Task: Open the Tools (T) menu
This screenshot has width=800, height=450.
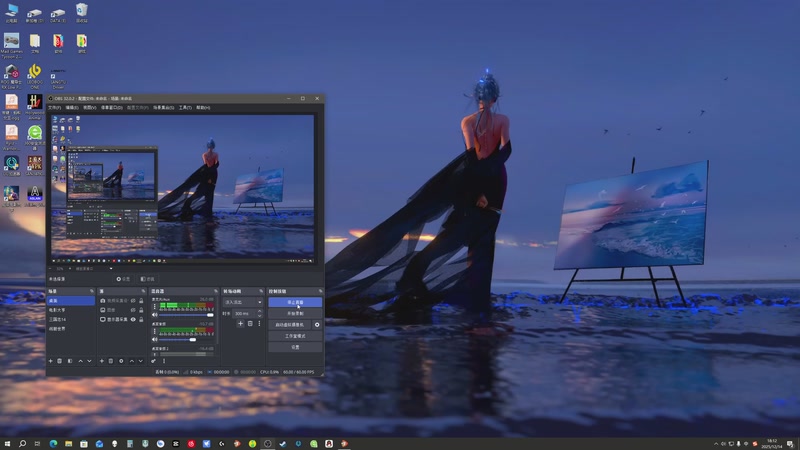Action: click(x=185, y=108)
